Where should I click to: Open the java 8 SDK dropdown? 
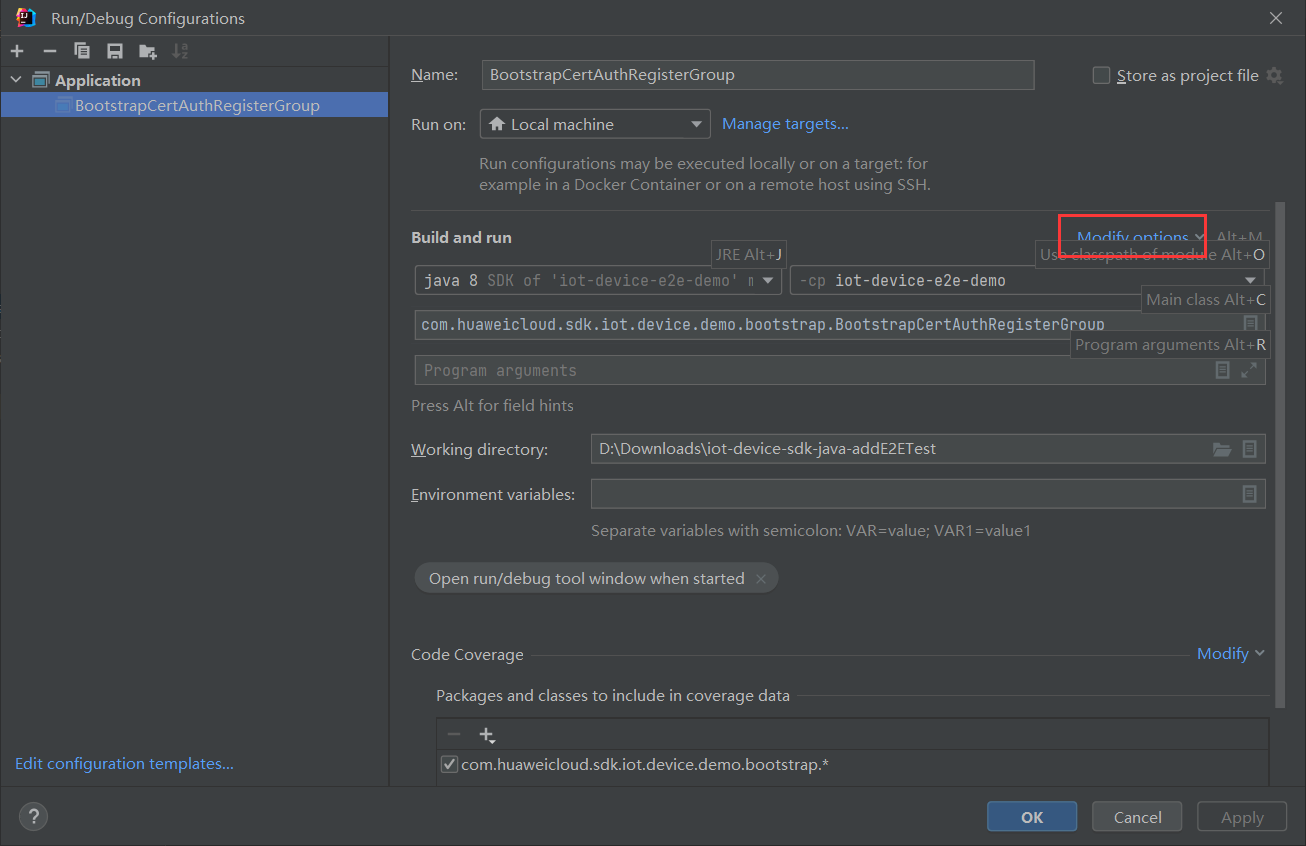click(598, 281)
